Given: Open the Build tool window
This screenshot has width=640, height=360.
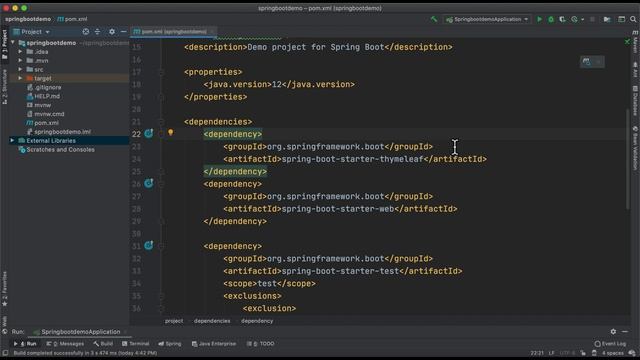Looking at the screenshot, I should pos(103,344).
